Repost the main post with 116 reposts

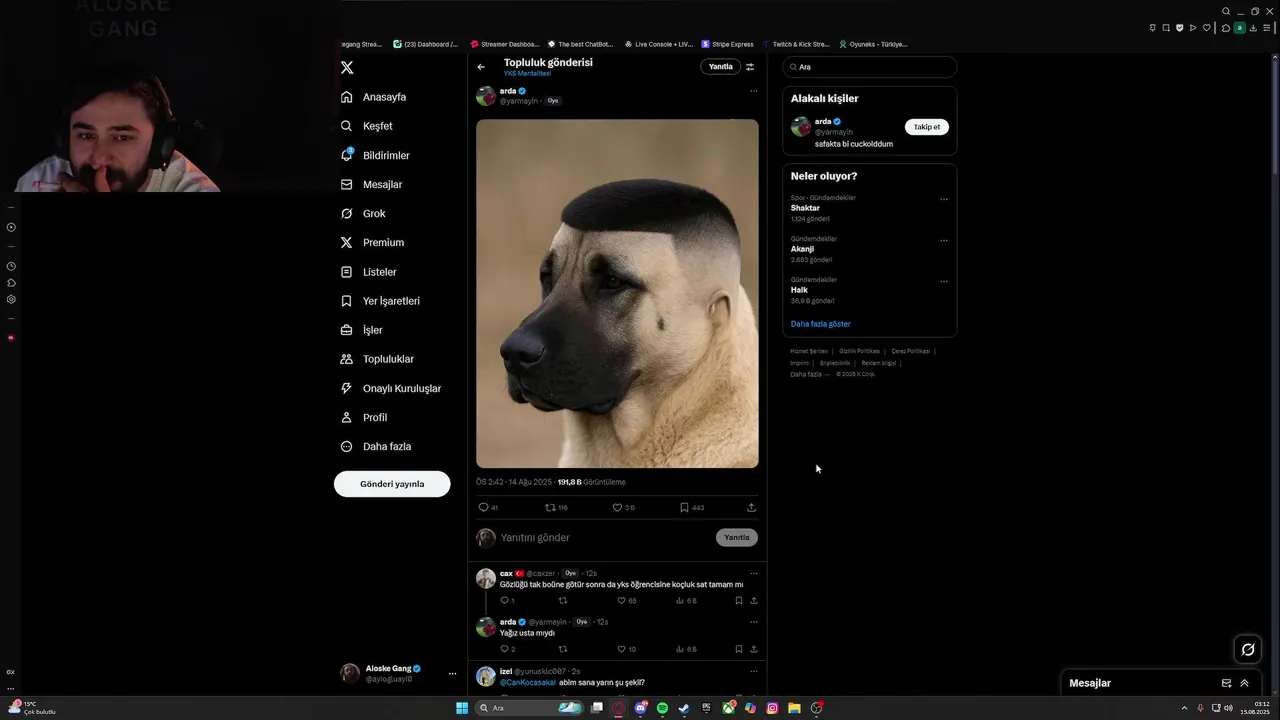[x=556, y=508]
